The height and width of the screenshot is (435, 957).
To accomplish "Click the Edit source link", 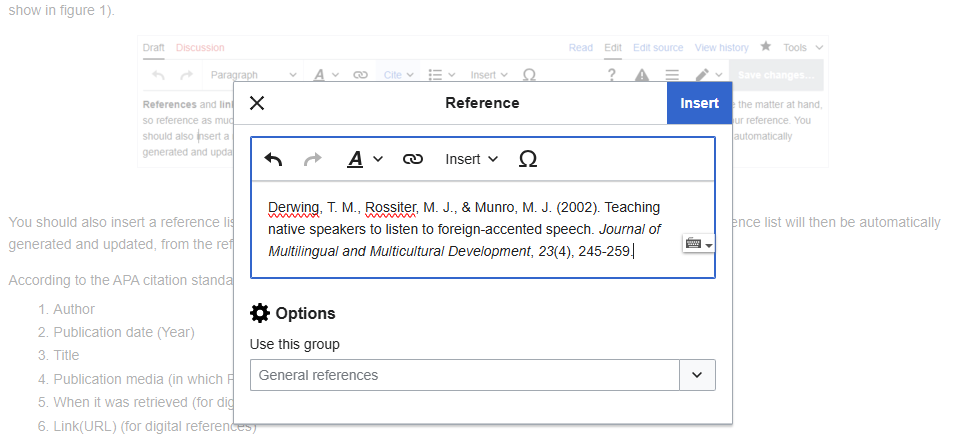I will click(658, 48).
